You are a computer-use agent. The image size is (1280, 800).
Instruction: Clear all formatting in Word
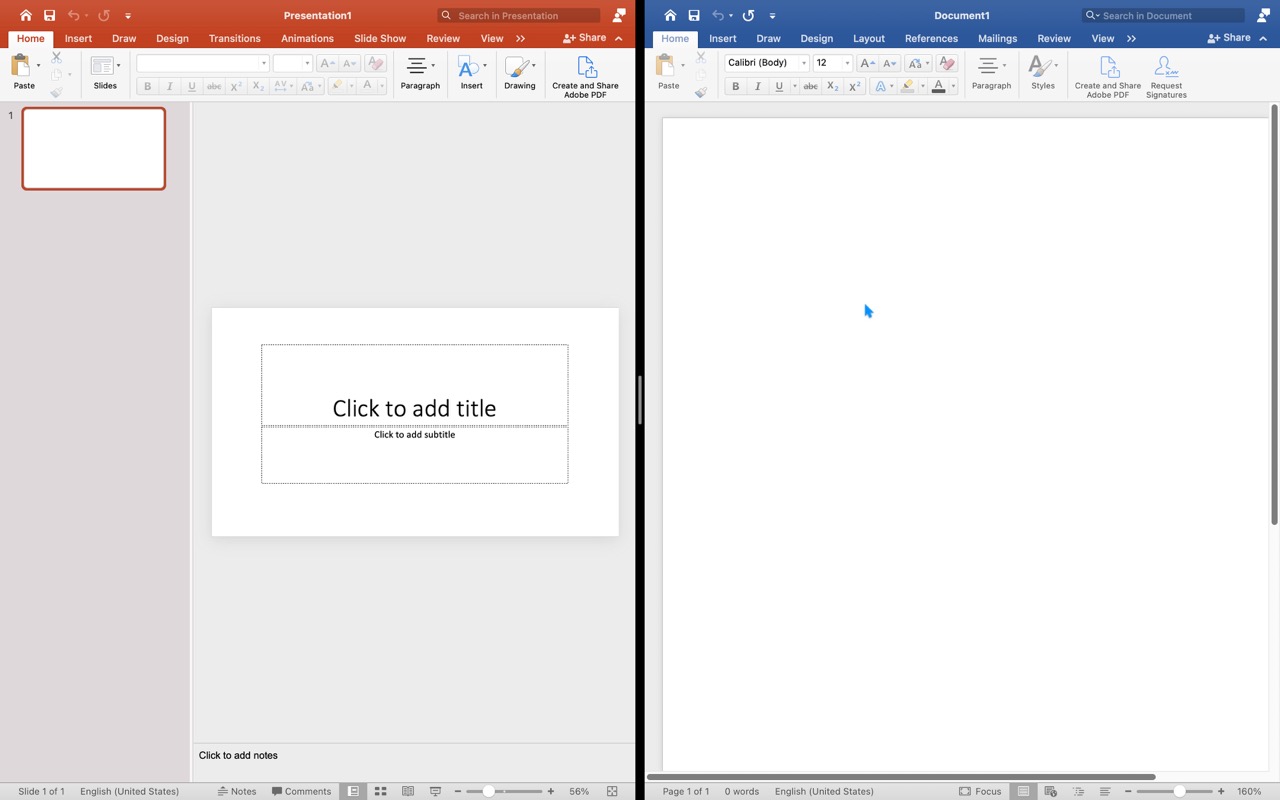946,62
